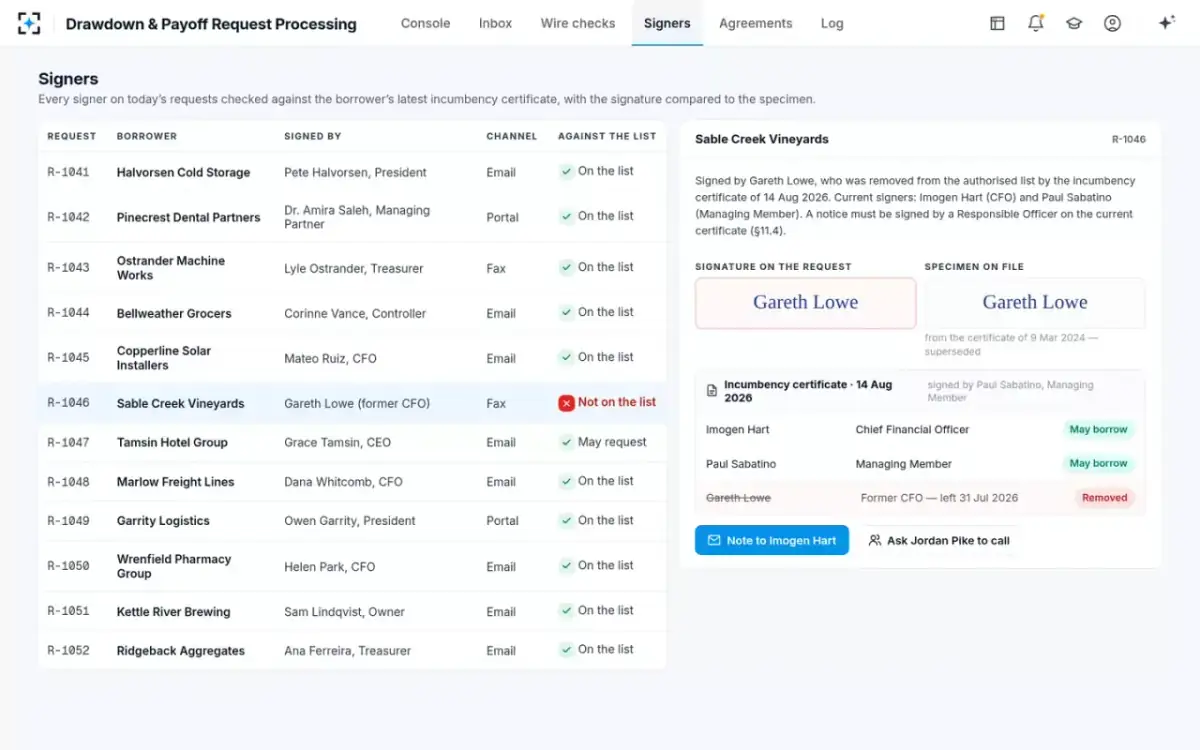This screenshot has height=750, width=1200.
Task: Click the Fax channel for Ostrander Machine Works
Action: (x=496, y=268)
